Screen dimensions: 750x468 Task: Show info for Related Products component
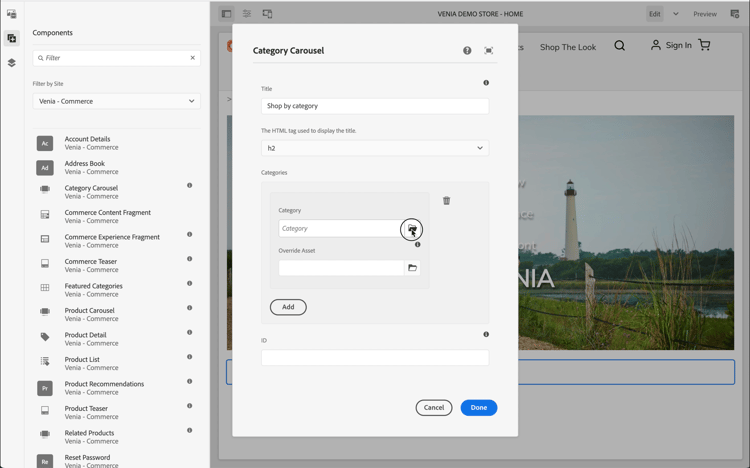coord(189,430)
